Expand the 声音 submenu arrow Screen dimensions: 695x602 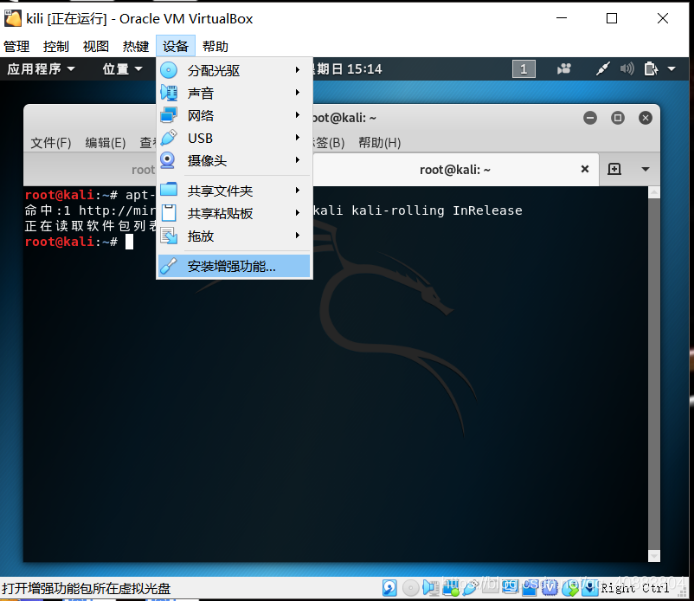coord(298,93)
